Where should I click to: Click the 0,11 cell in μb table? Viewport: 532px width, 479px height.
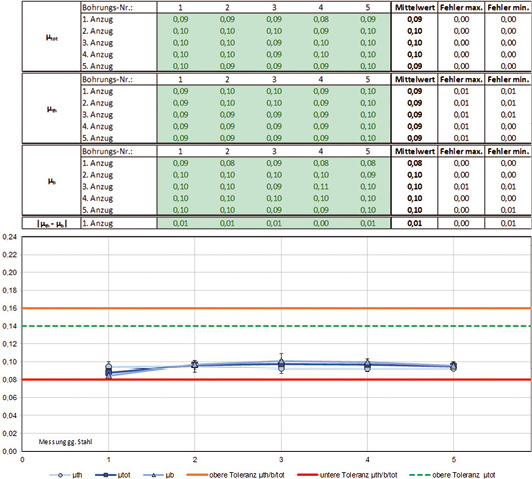[321, 187]
